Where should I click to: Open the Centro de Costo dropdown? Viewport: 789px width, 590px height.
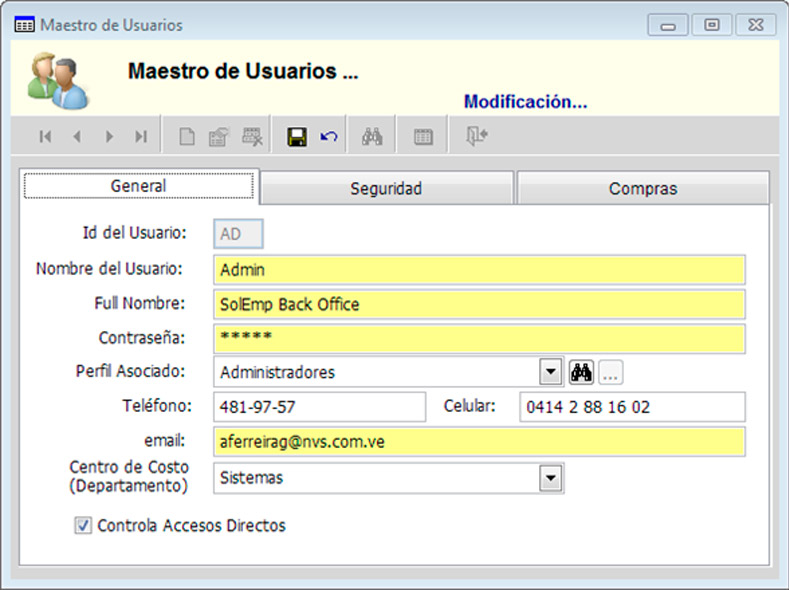click(x=550, y=478)
